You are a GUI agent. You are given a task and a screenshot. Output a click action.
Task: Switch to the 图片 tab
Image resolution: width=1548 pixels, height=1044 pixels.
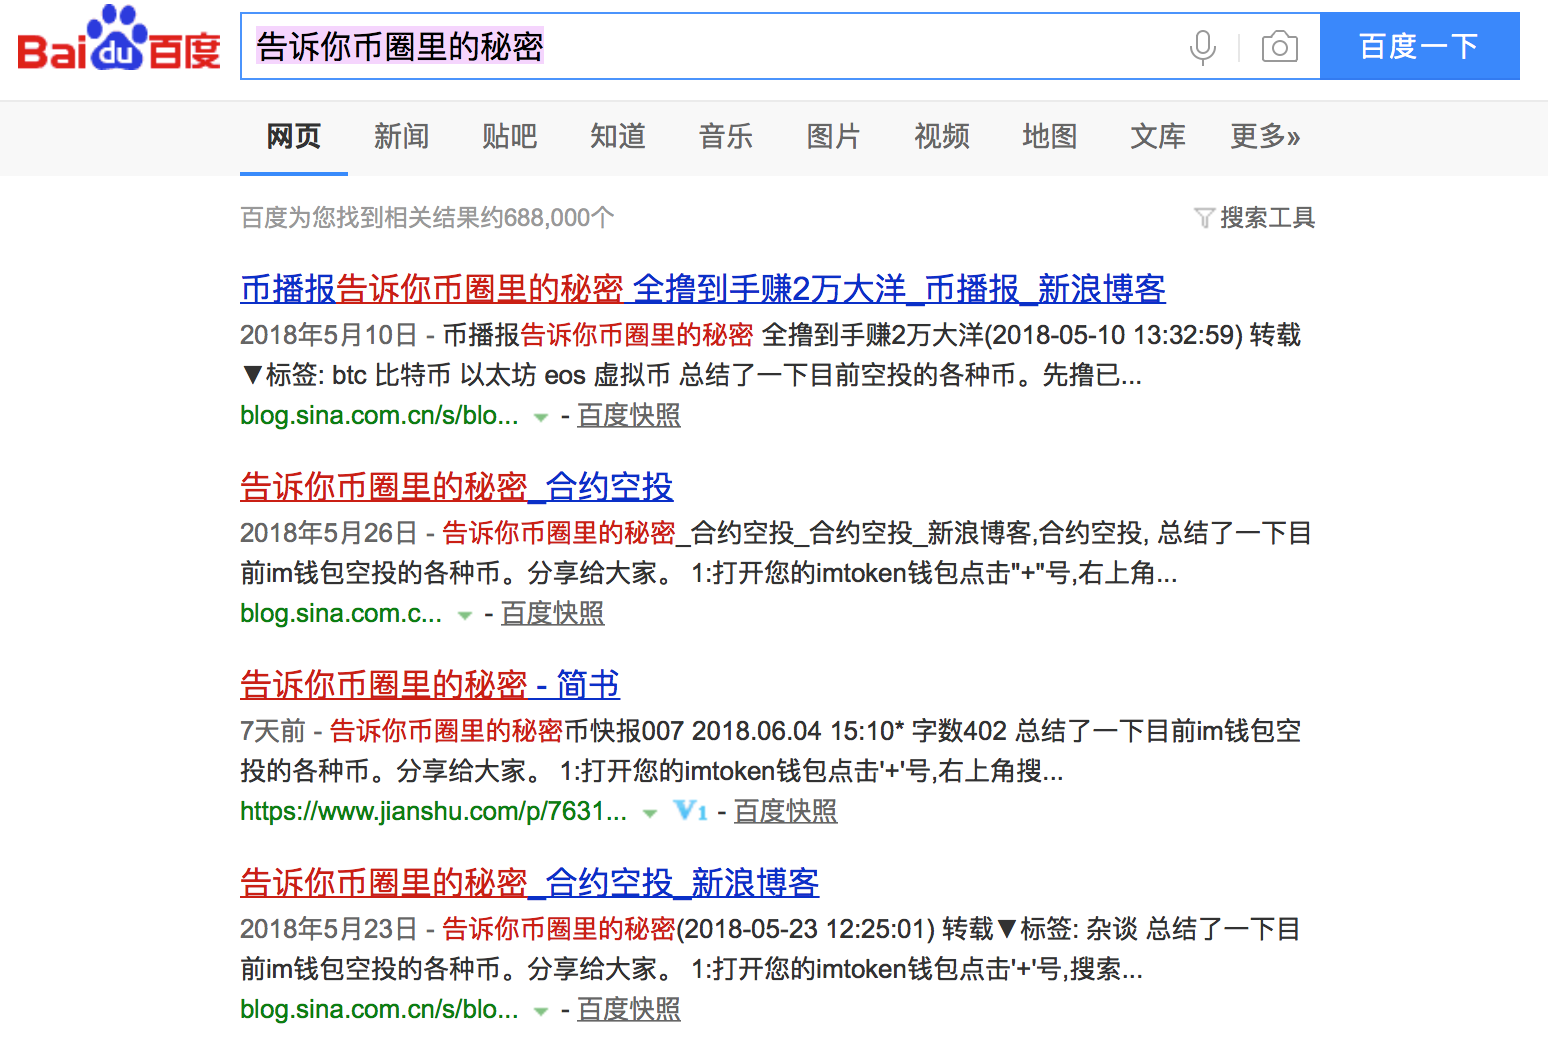click(x=834, y=136)
